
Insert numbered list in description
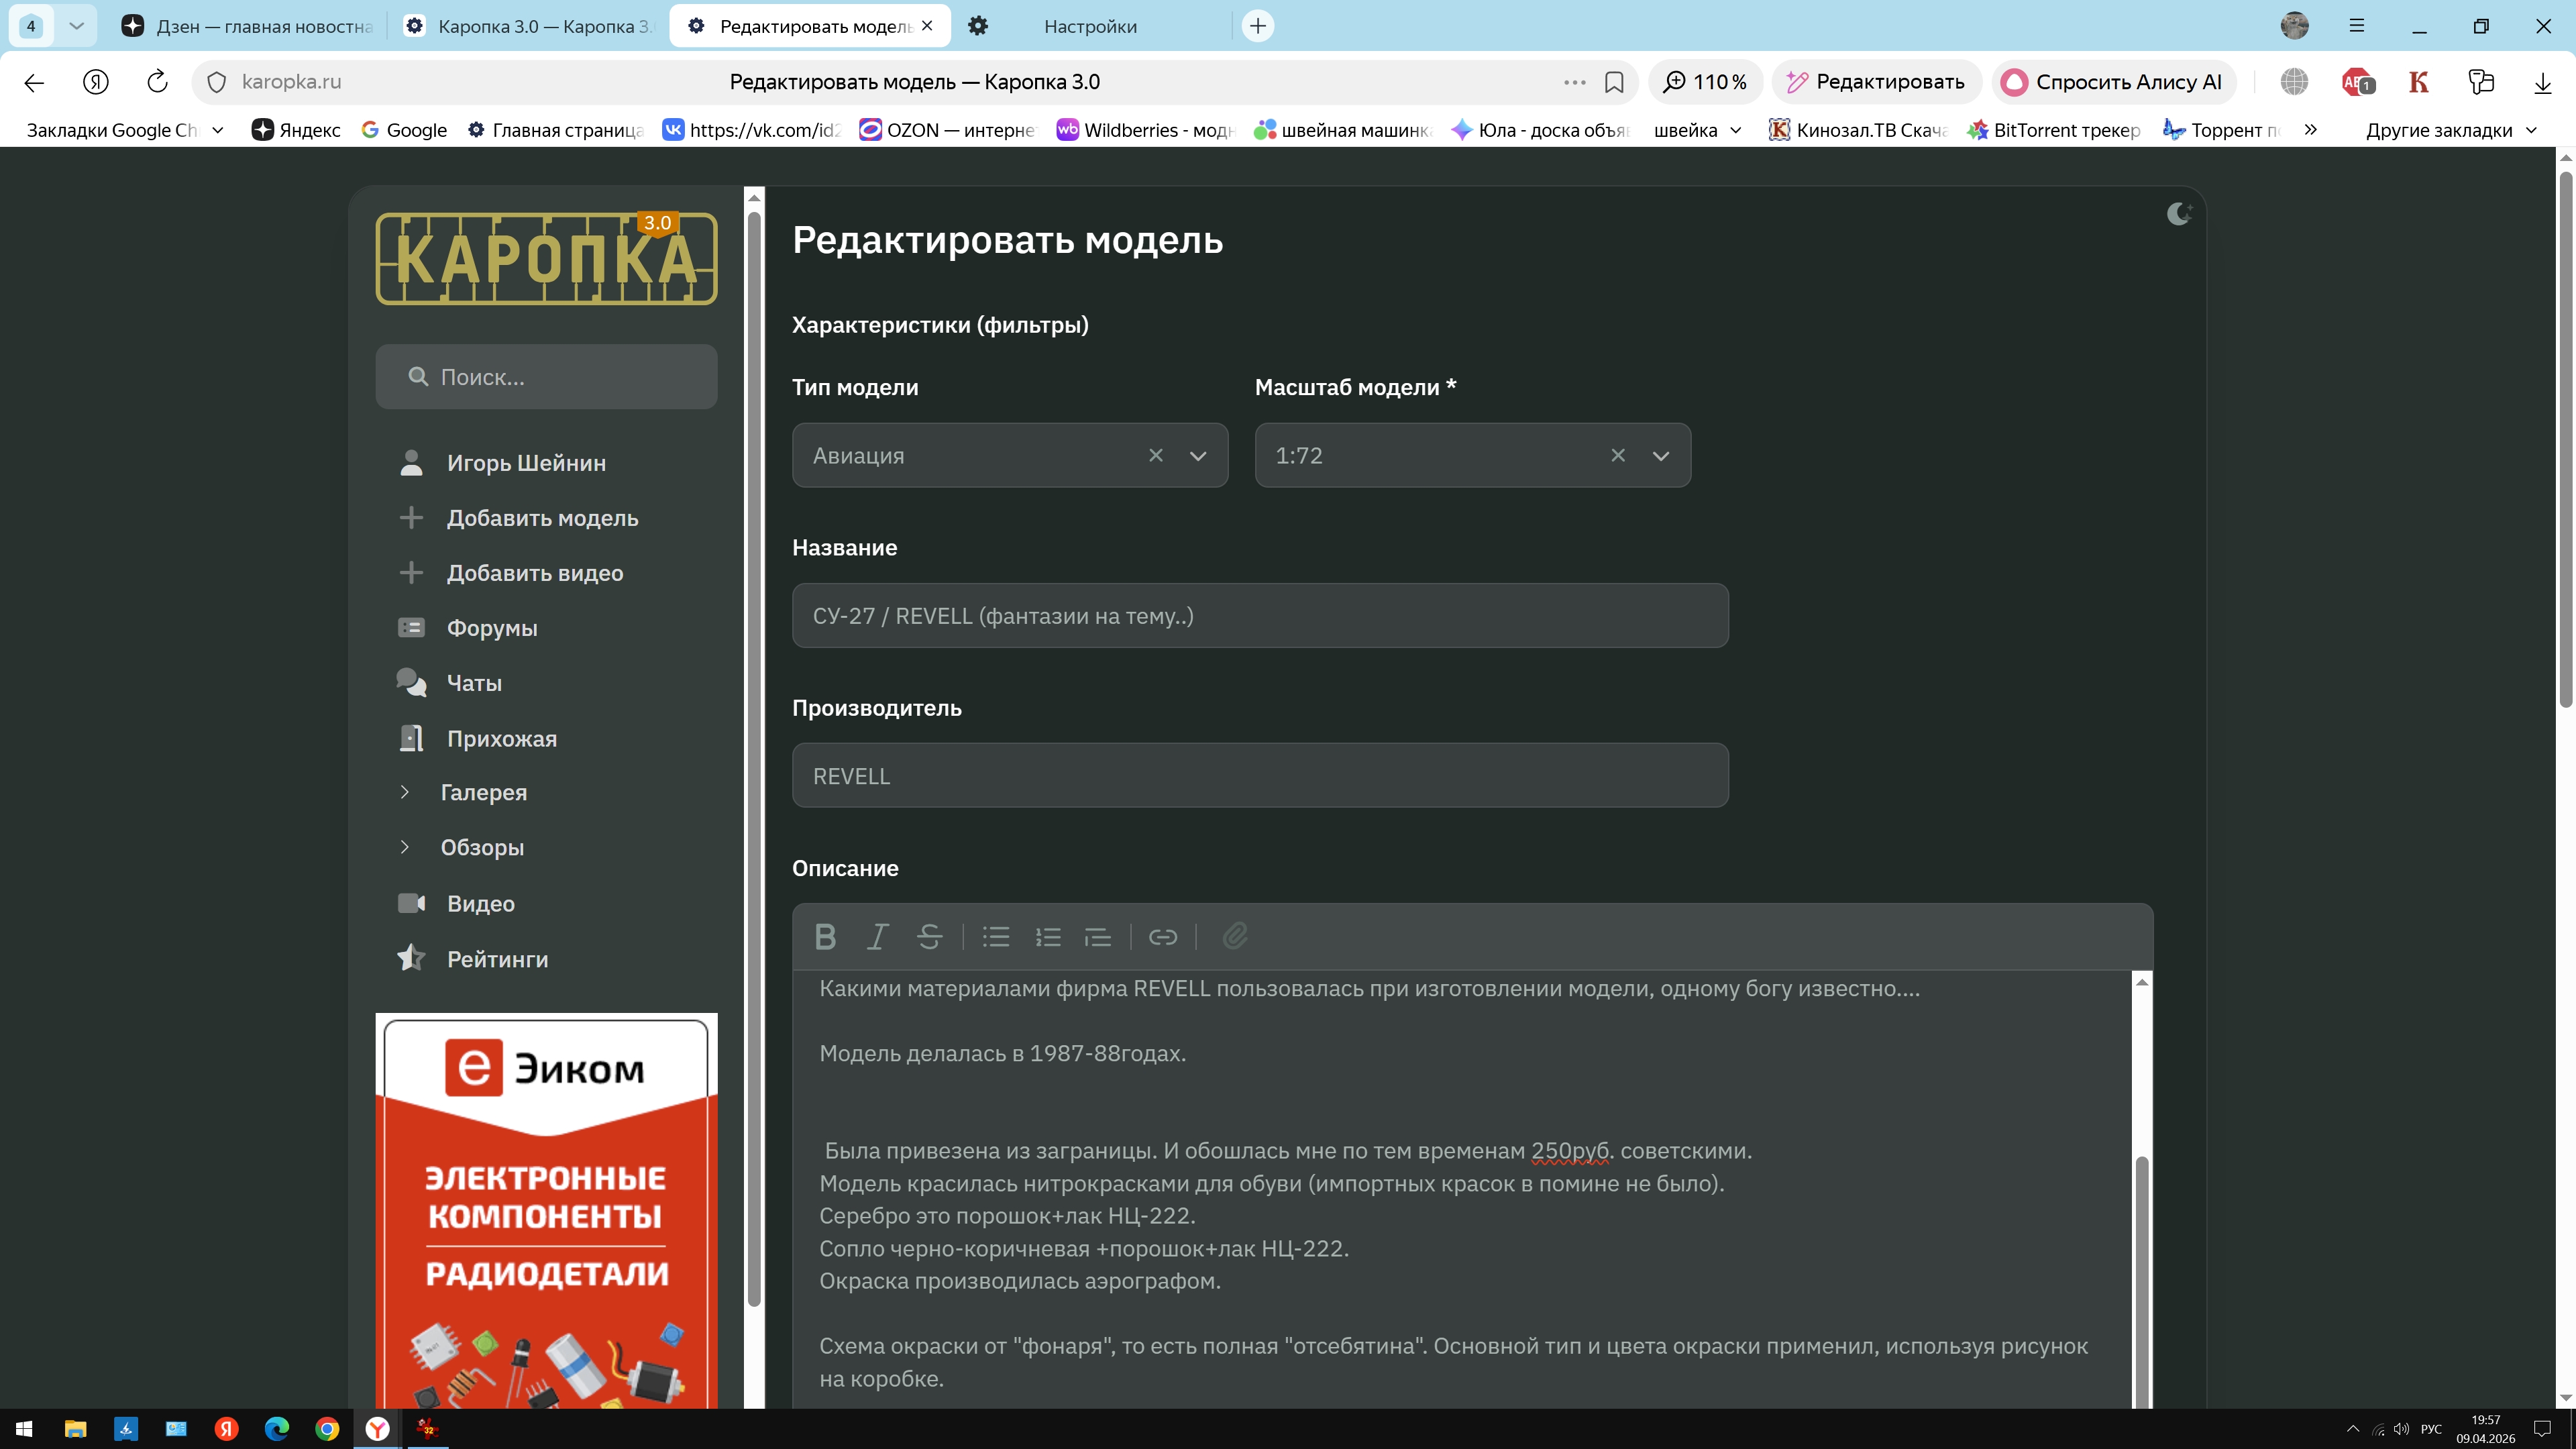[x=1047, y=937]
